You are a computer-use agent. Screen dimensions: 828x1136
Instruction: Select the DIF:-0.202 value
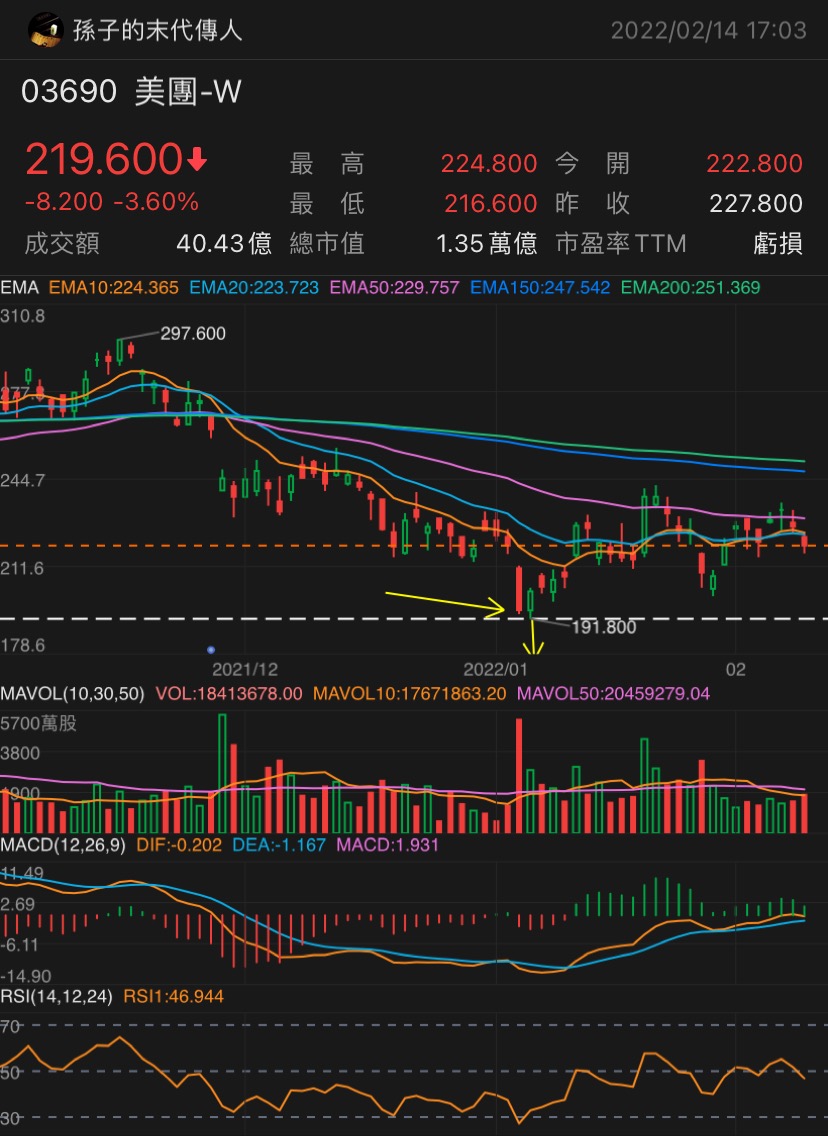click(x=179, y=845)
